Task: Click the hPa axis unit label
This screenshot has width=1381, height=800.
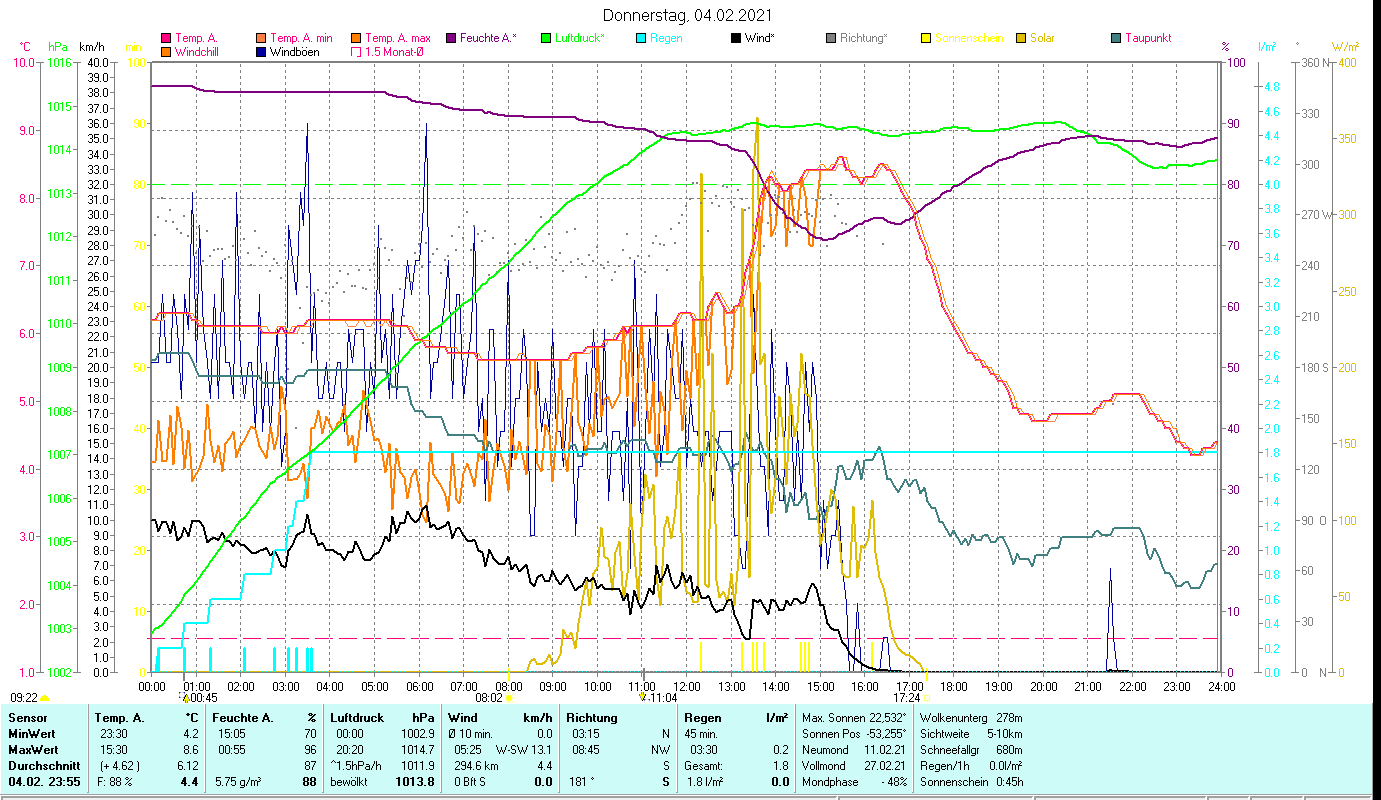Action: [58, 47]
